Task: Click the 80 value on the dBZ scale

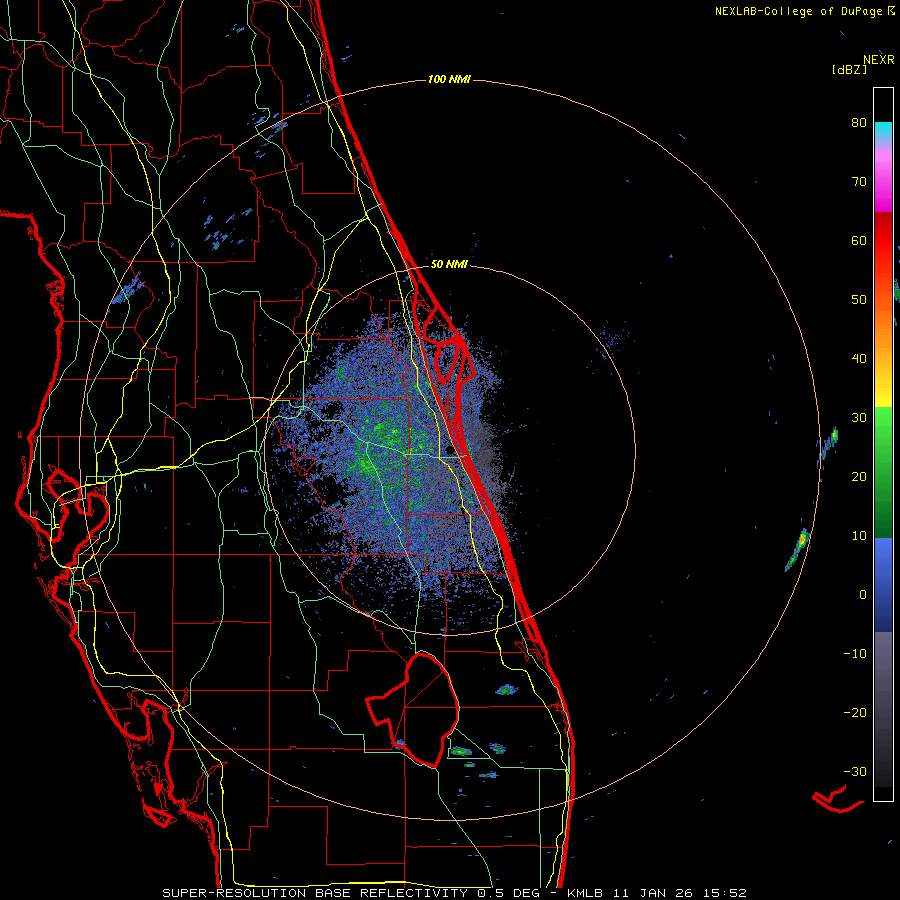Action: [859, 123]
